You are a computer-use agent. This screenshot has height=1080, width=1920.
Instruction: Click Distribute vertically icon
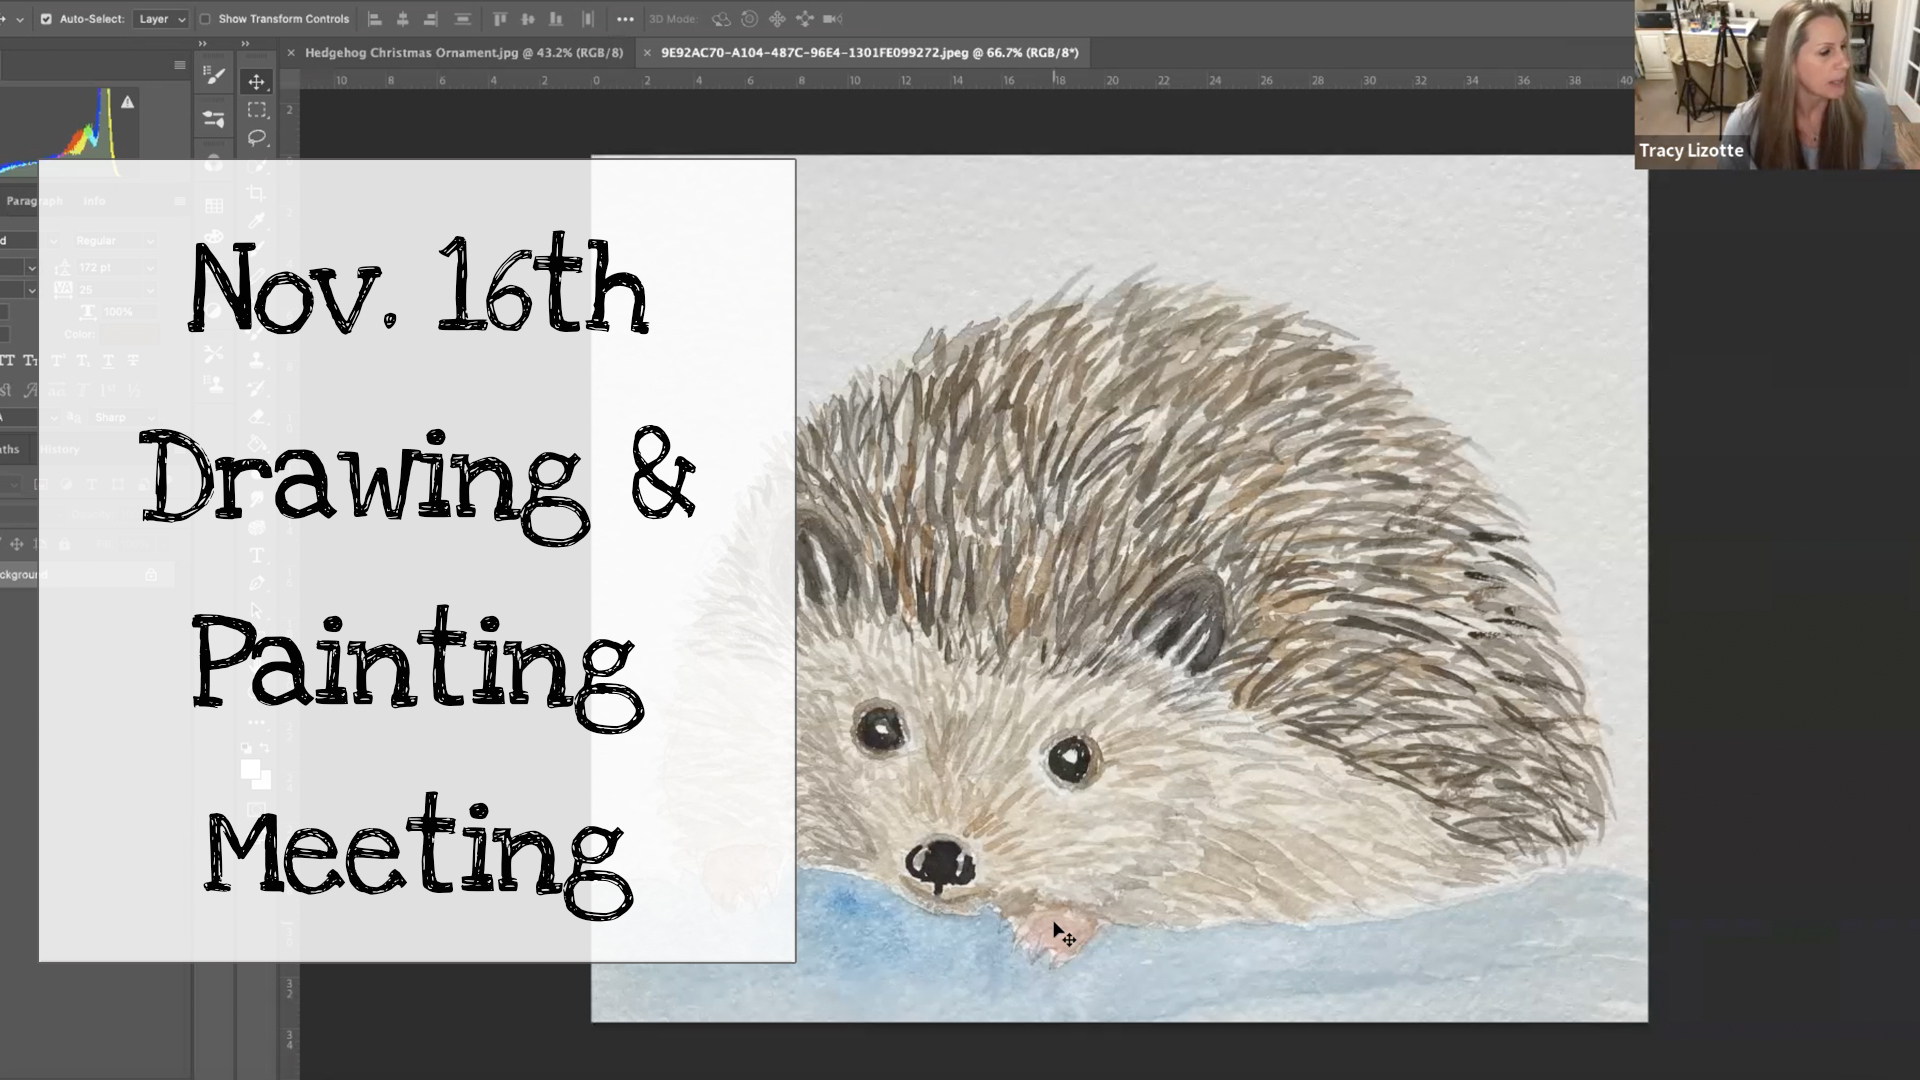[588, 19]
